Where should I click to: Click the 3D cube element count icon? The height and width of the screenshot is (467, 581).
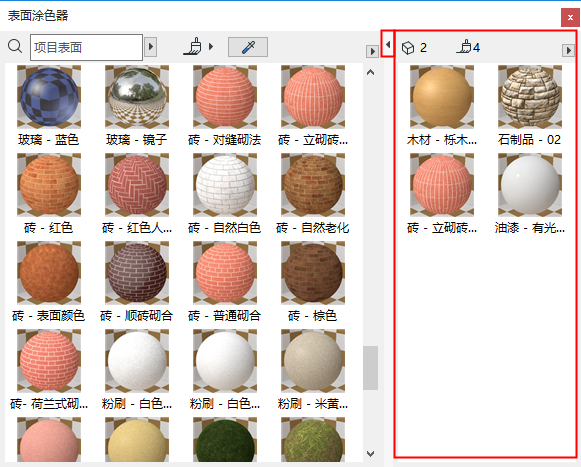408,48
